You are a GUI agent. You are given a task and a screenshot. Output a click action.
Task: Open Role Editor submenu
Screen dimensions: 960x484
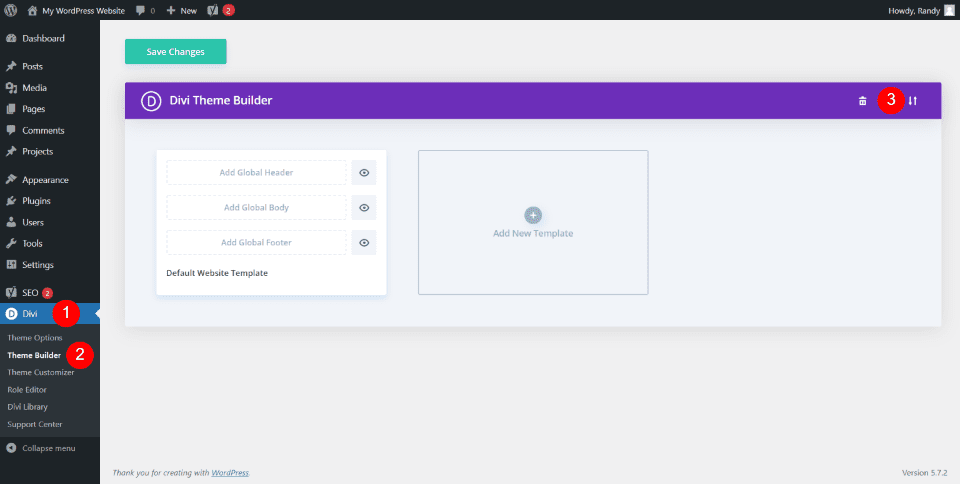27,389
